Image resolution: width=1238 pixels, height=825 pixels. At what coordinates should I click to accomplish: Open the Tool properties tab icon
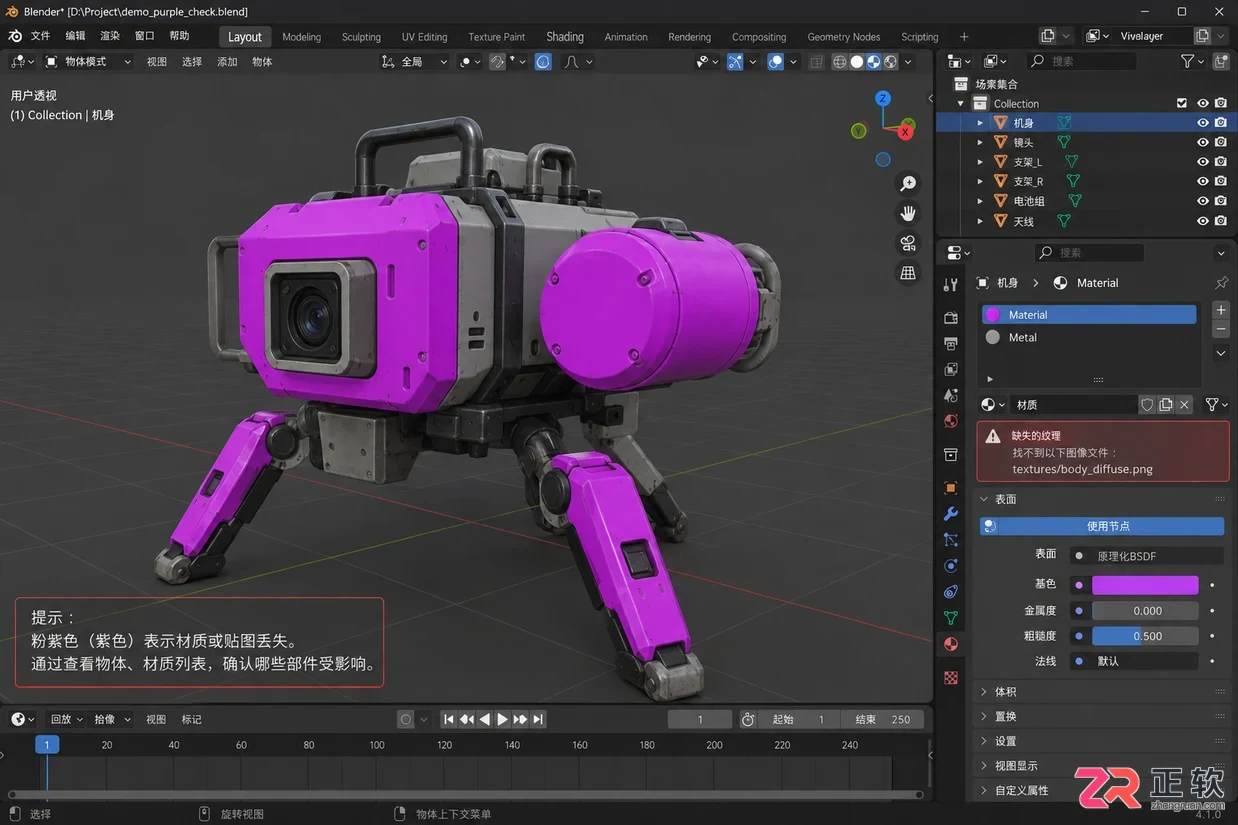[x=951, y=285]
